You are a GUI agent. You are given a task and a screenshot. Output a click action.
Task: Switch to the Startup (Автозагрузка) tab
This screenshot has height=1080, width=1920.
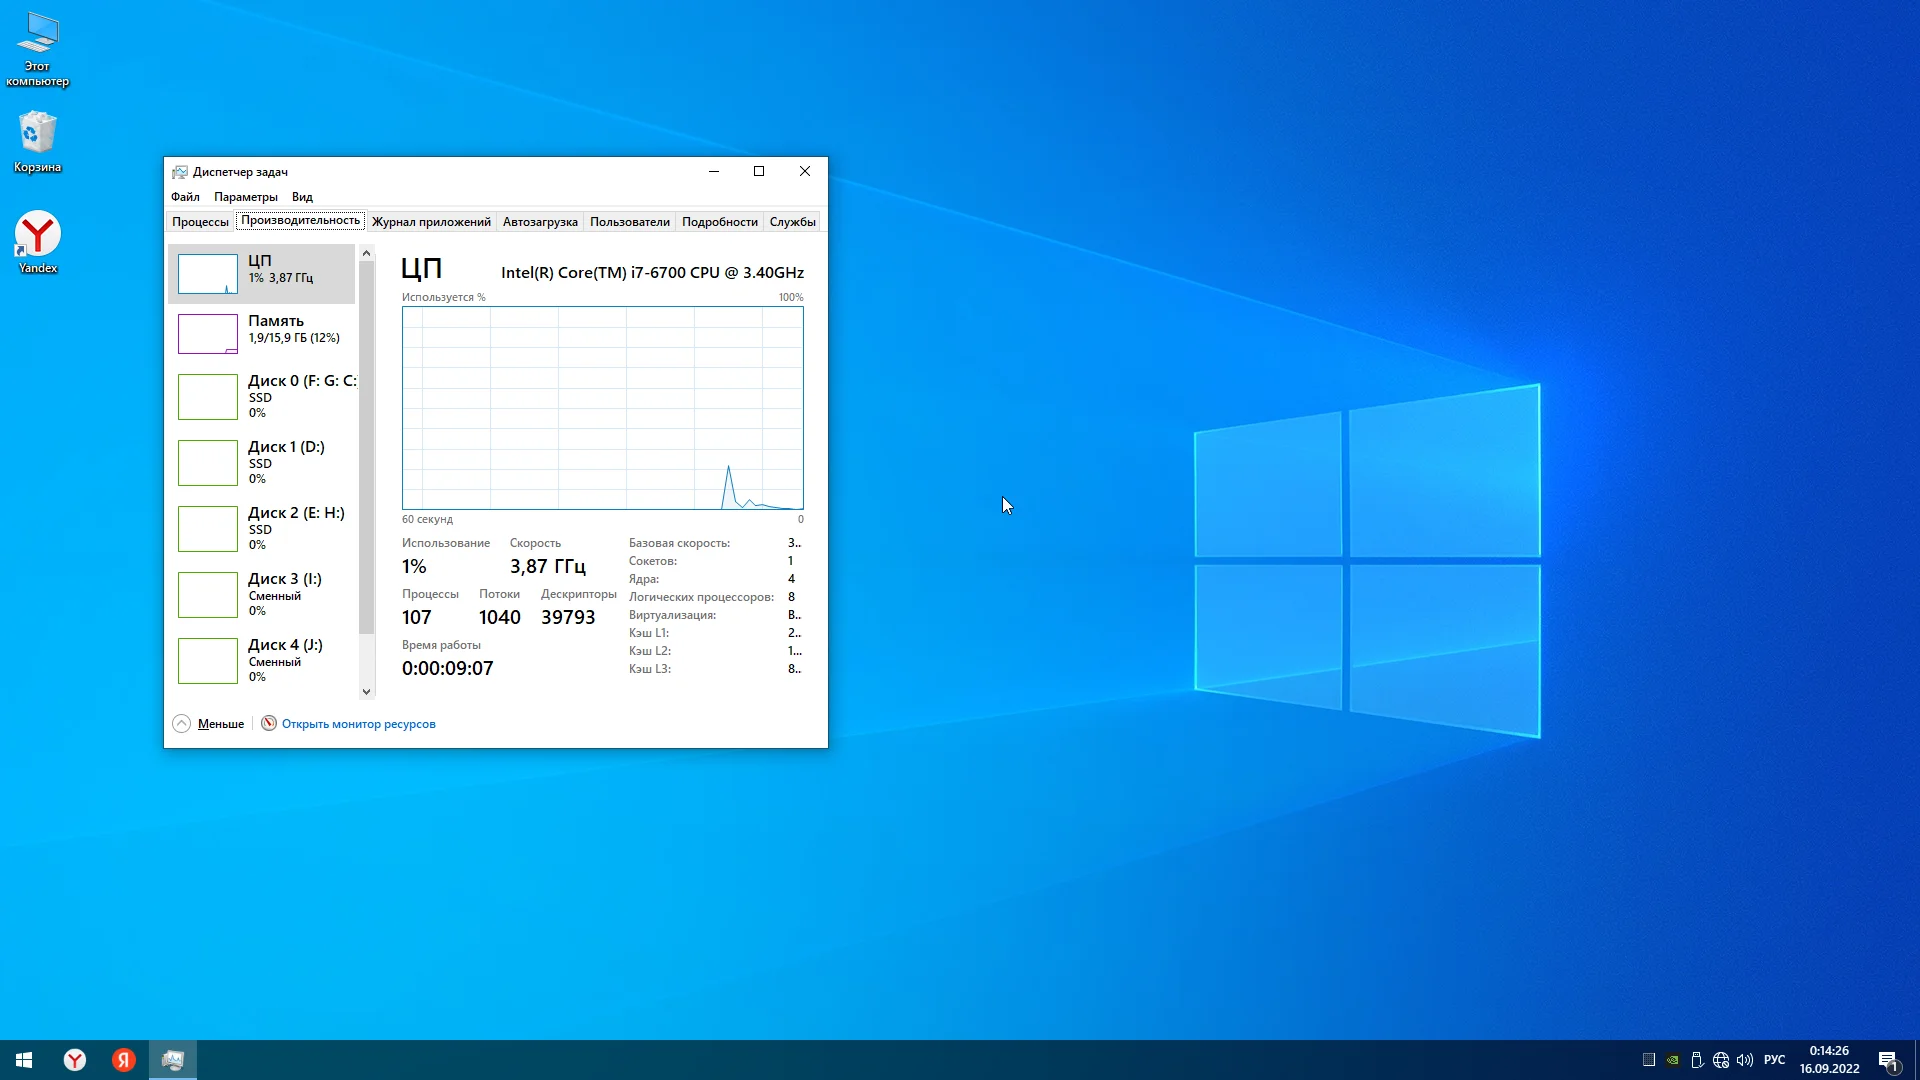pos(540,222)
